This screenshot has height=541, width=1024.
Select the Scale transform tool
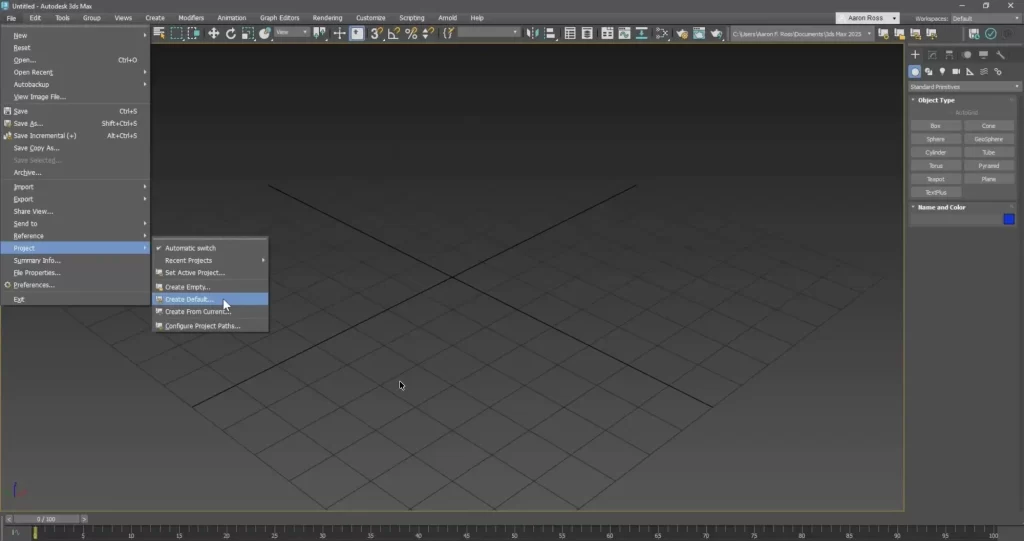tap(248, 33)
